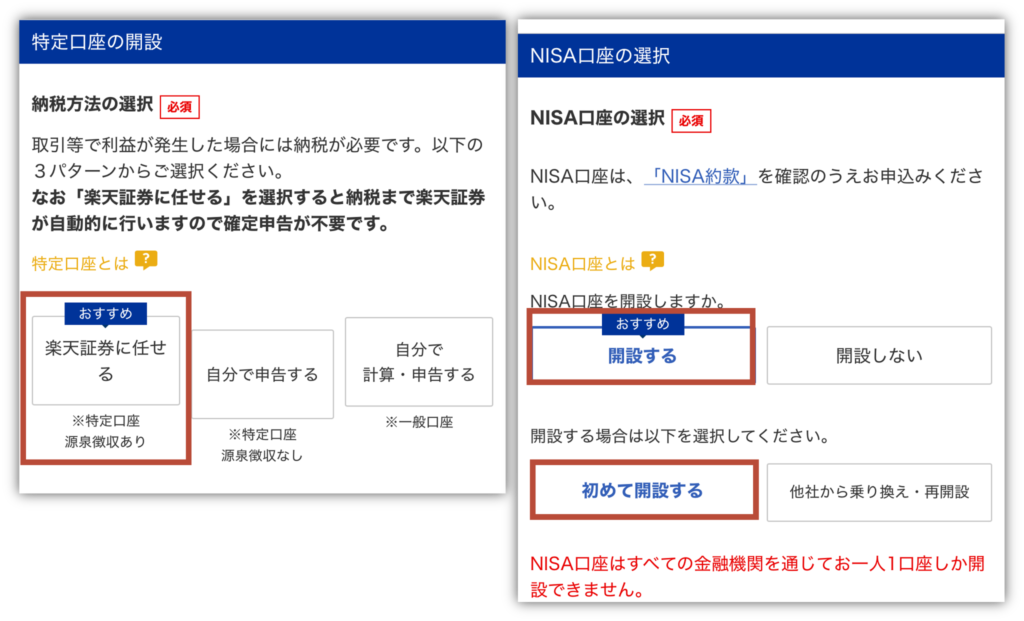
Task: Choose 開設する to open a NISA account
Action: (x=642, y=356)
